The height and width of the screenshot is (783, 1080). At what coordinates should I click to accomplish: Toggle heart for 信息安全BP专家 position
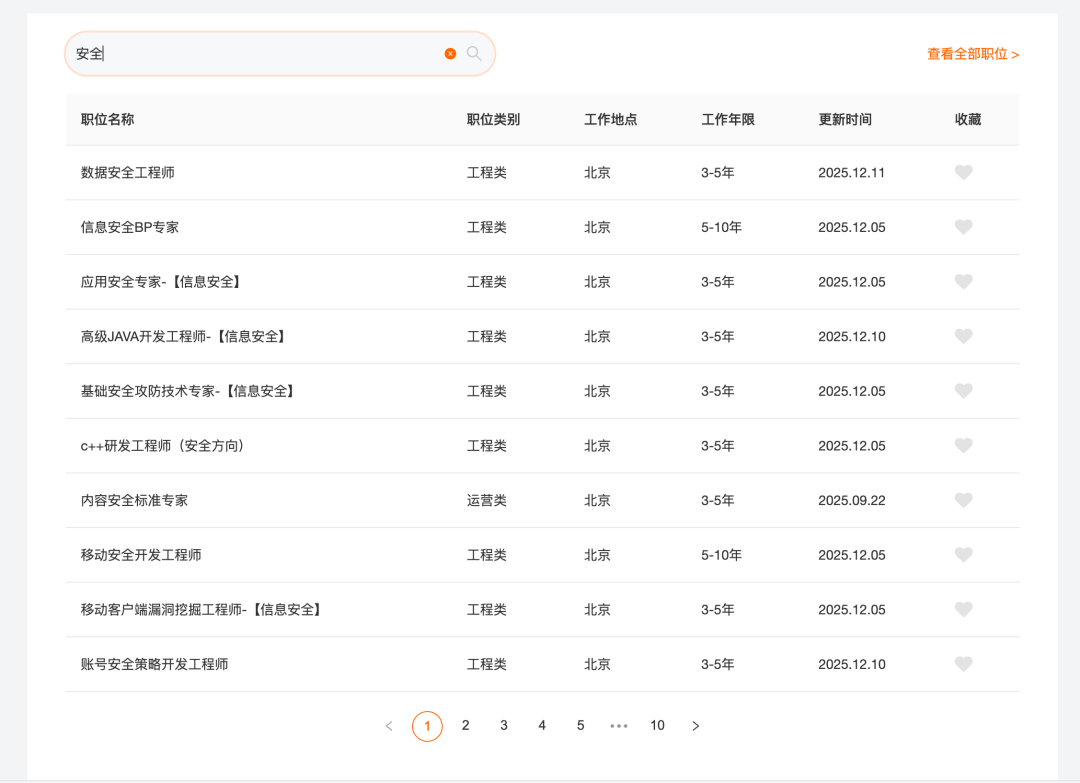tap(963, 227)
